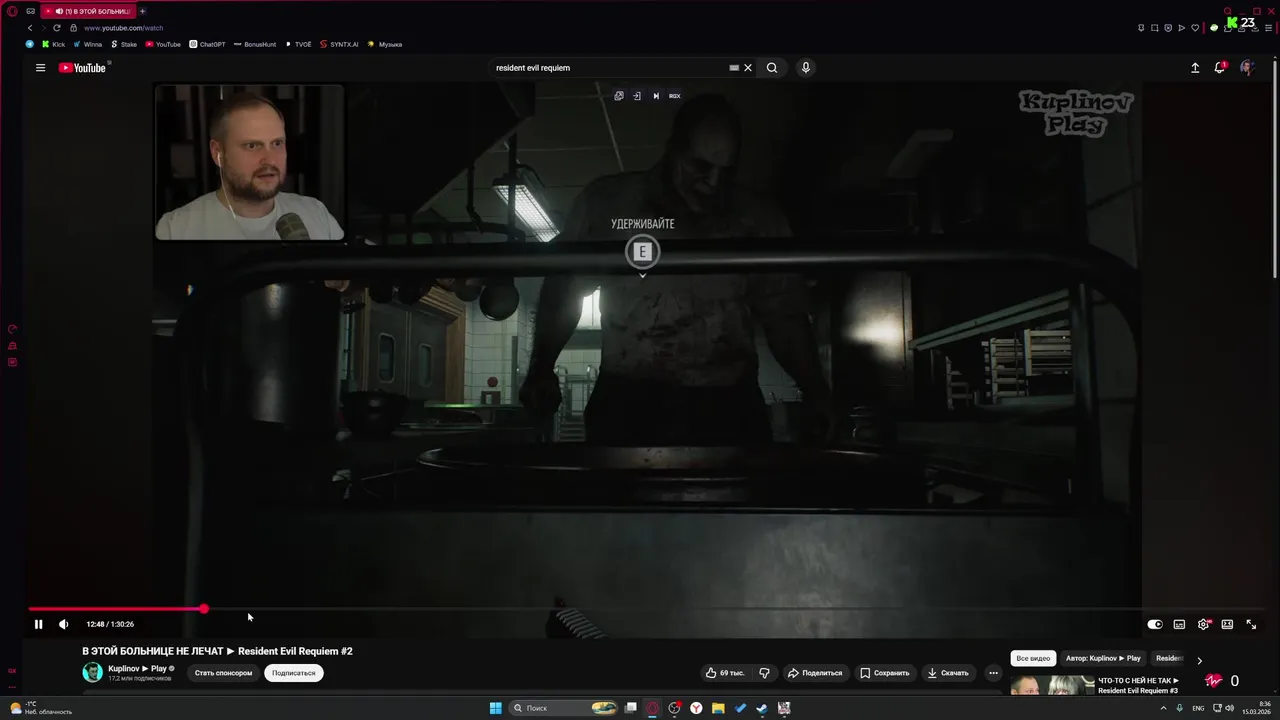Open File Explorer folder in taskbar
The width and height of the screenshot is (1280, 720).
(718, 708)
